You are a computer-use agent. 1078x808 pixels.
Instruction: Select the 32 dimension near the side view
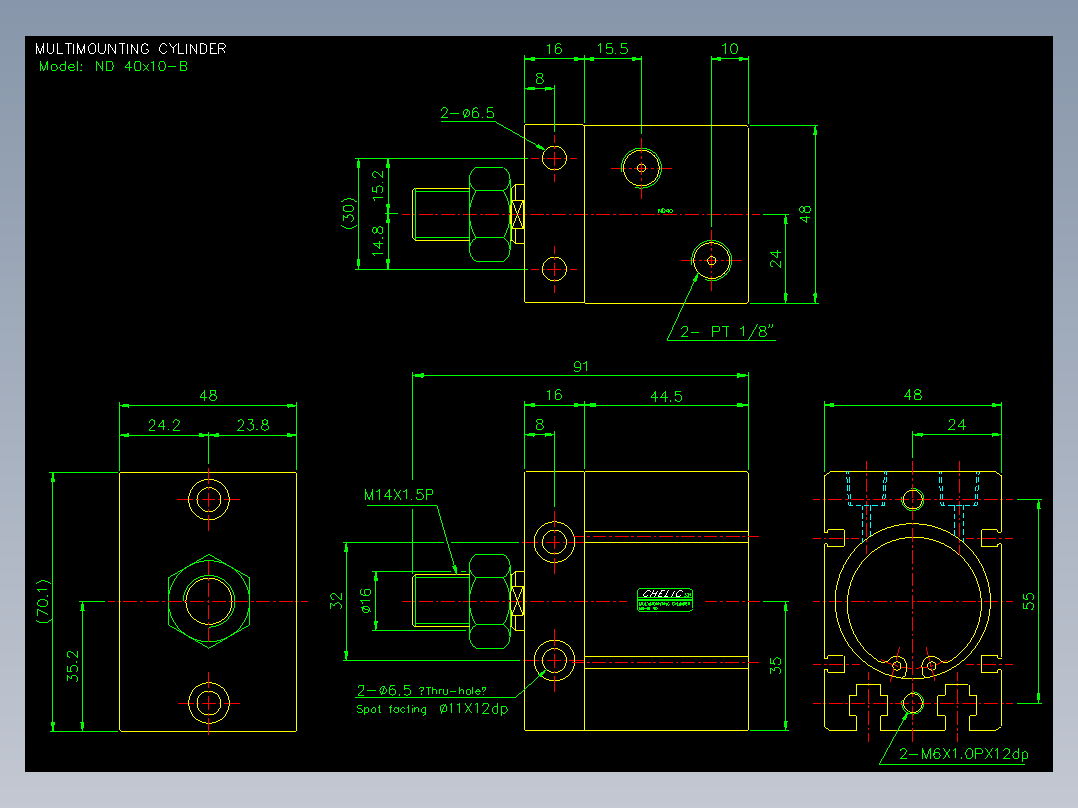(336, 601)
